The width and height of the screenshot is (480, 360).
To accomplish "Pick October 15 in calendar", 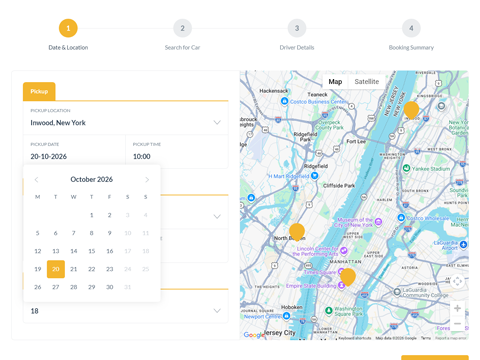I will [x=92, y=251].
